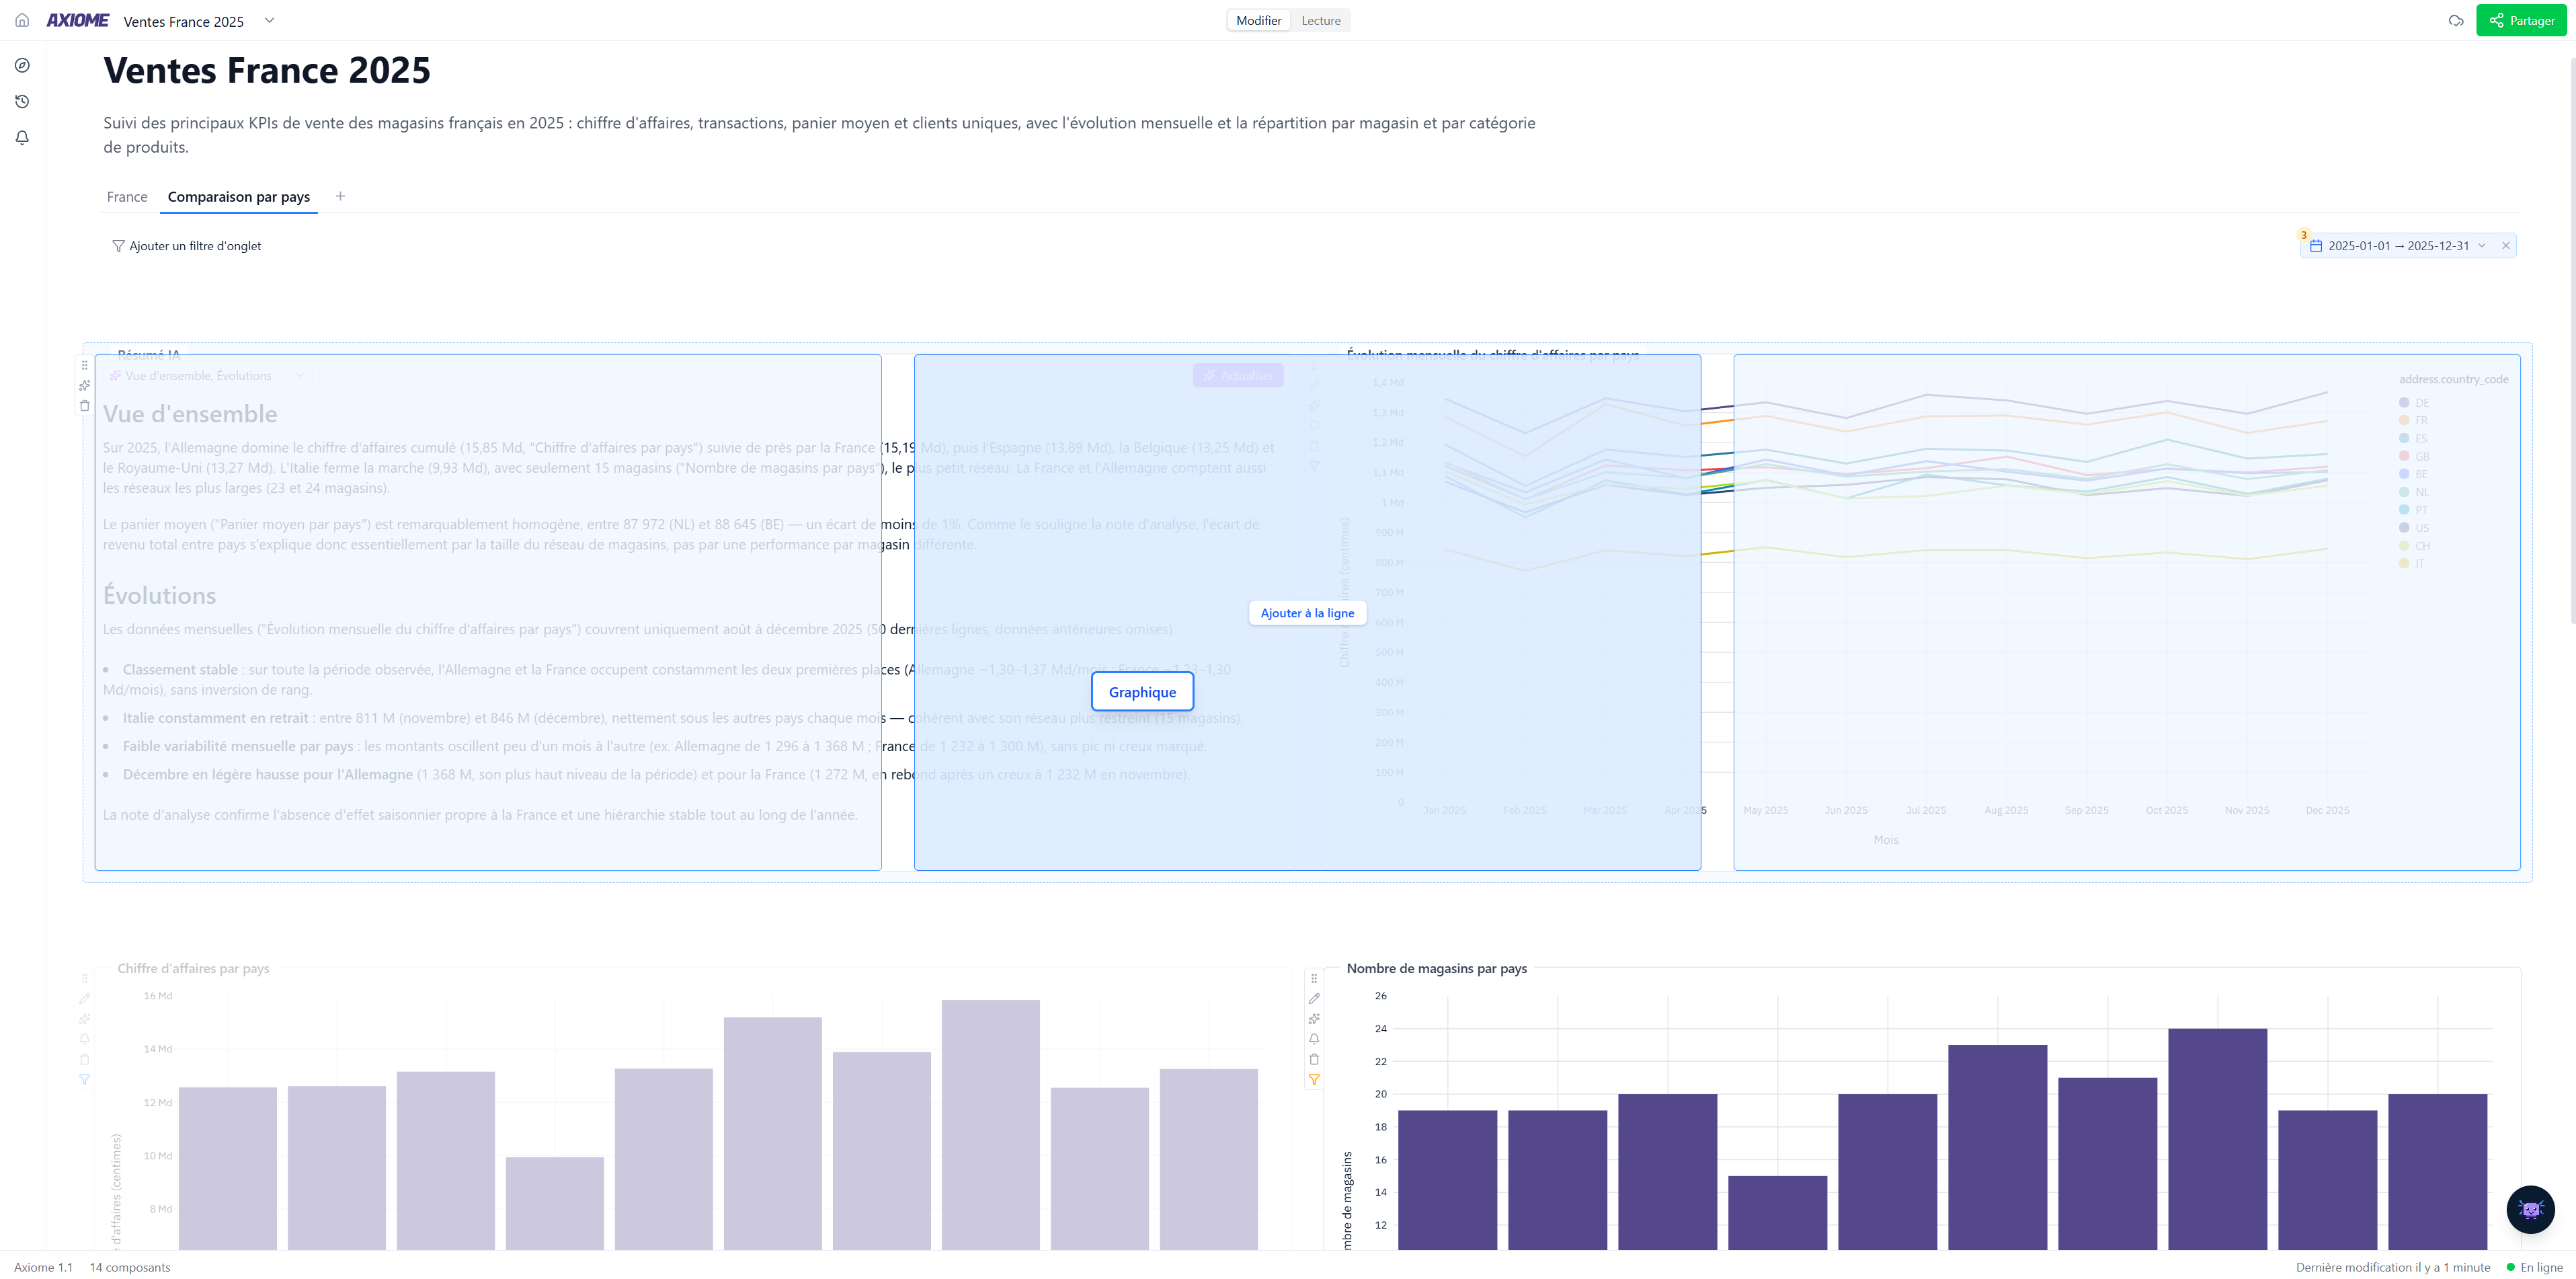Click "Axiome 1.1" in the status bar

[x=43, y=1268]
